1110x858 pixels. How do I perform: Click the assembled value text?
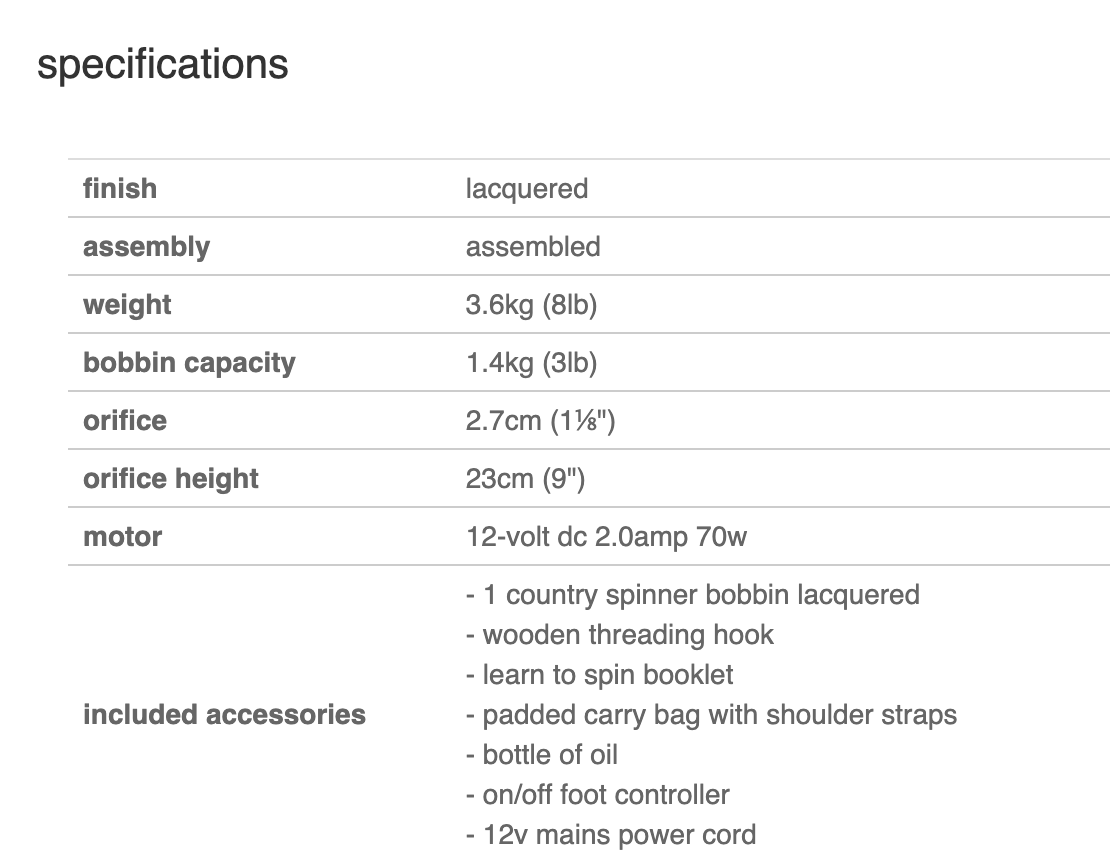point(532,246)
